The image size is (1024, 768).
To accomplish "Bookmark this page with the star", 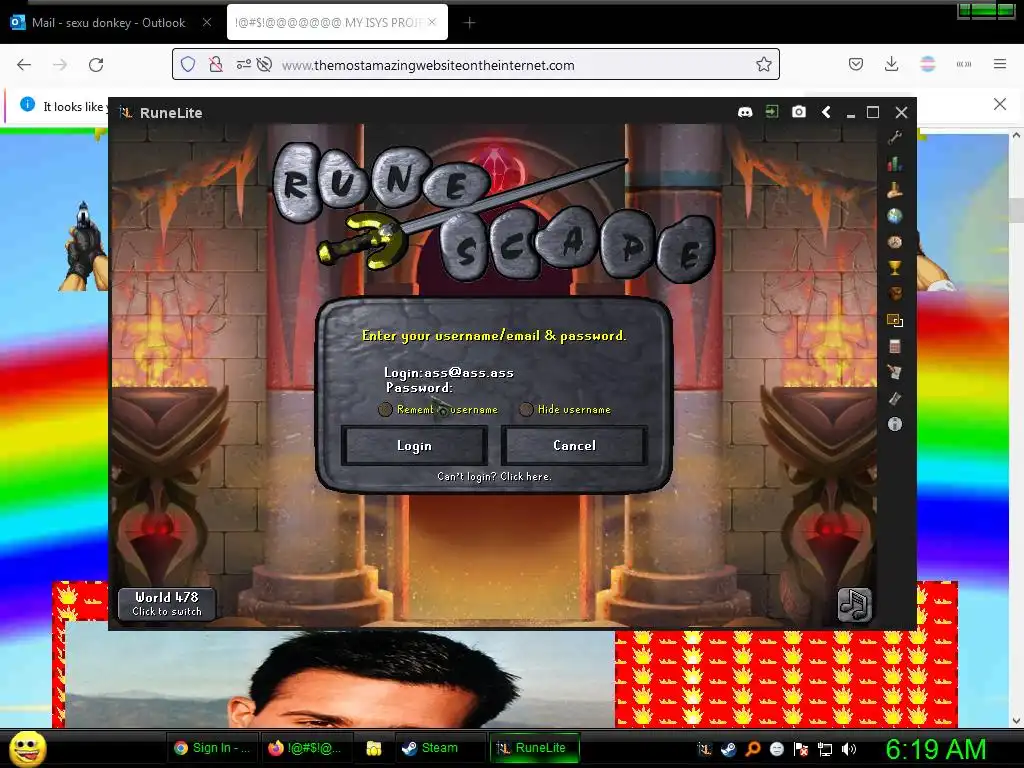I will [x=763, y=65].
